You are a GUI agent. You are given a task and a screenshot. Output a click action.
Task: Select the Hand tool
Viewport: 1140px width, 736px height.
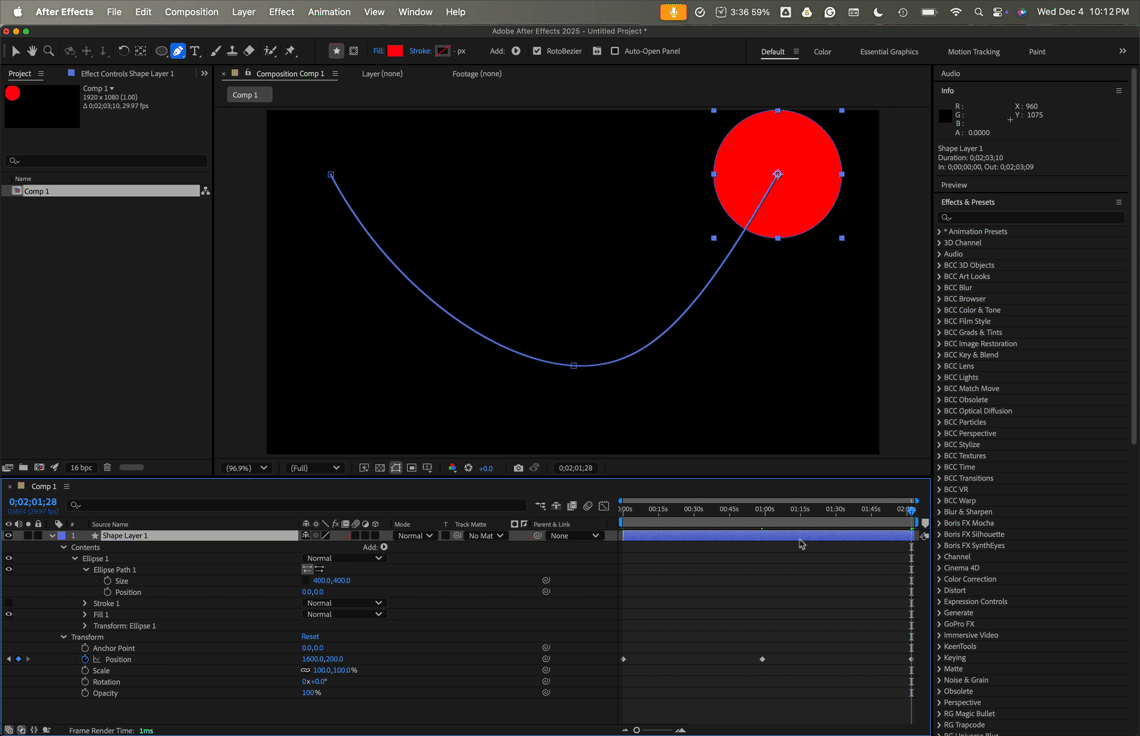point(32,51)
